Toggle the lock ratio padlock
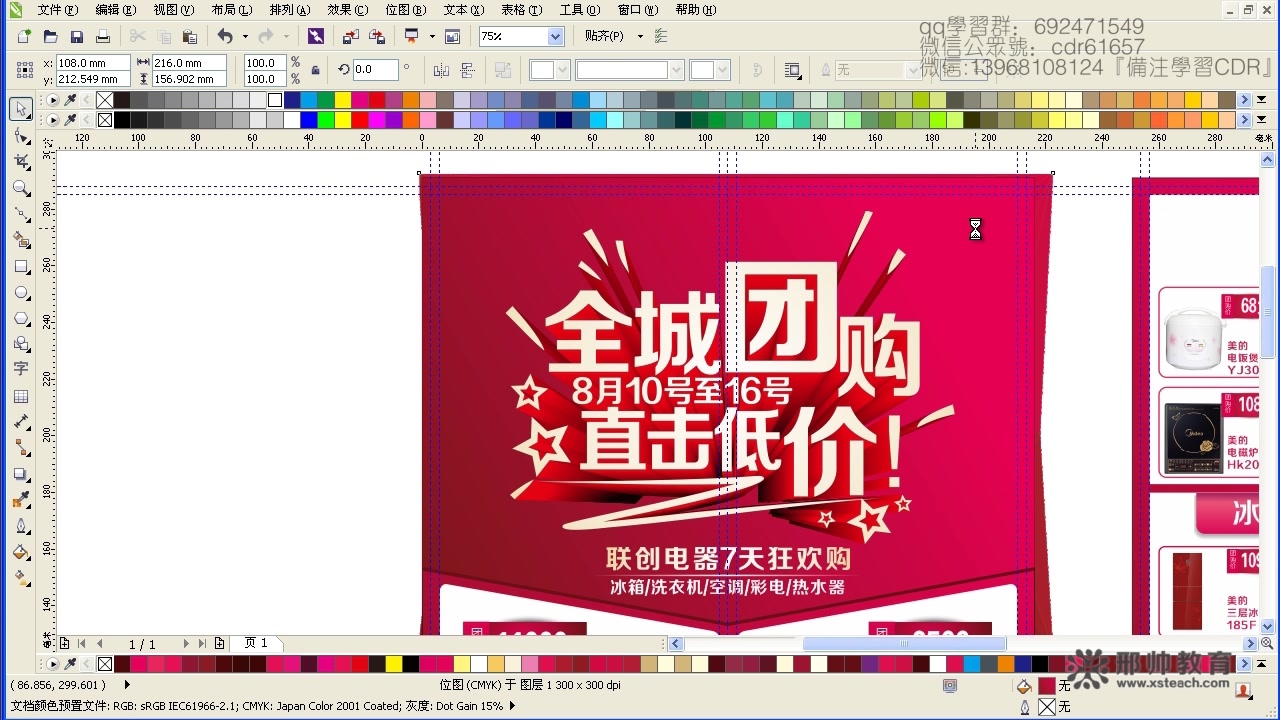This screenshot has width=1280, height=720. [x=316, y=70]
